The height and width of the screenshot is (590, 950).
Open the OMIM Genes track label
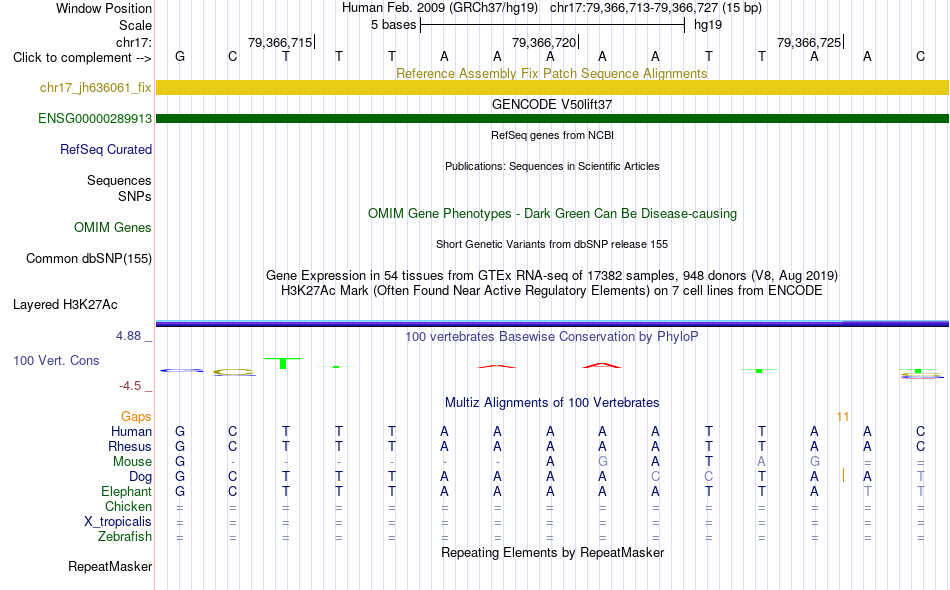113,228
